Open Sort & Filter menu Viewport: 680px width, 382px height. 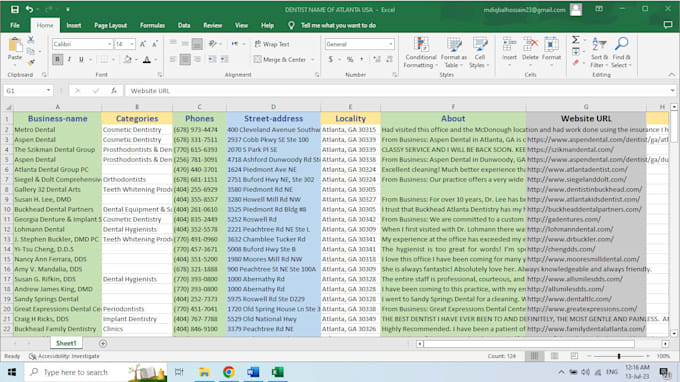click(599, 52)
